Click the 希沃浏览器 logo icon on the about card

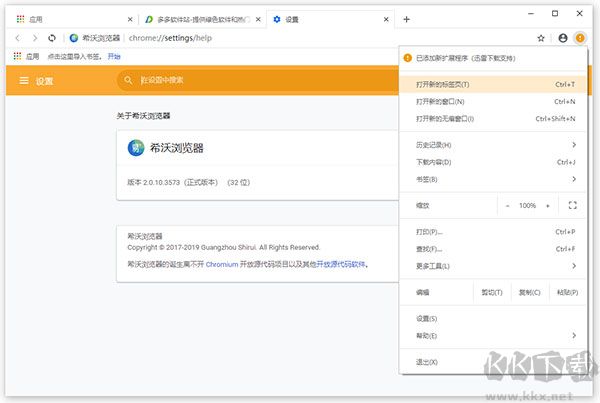click(136, 148)
